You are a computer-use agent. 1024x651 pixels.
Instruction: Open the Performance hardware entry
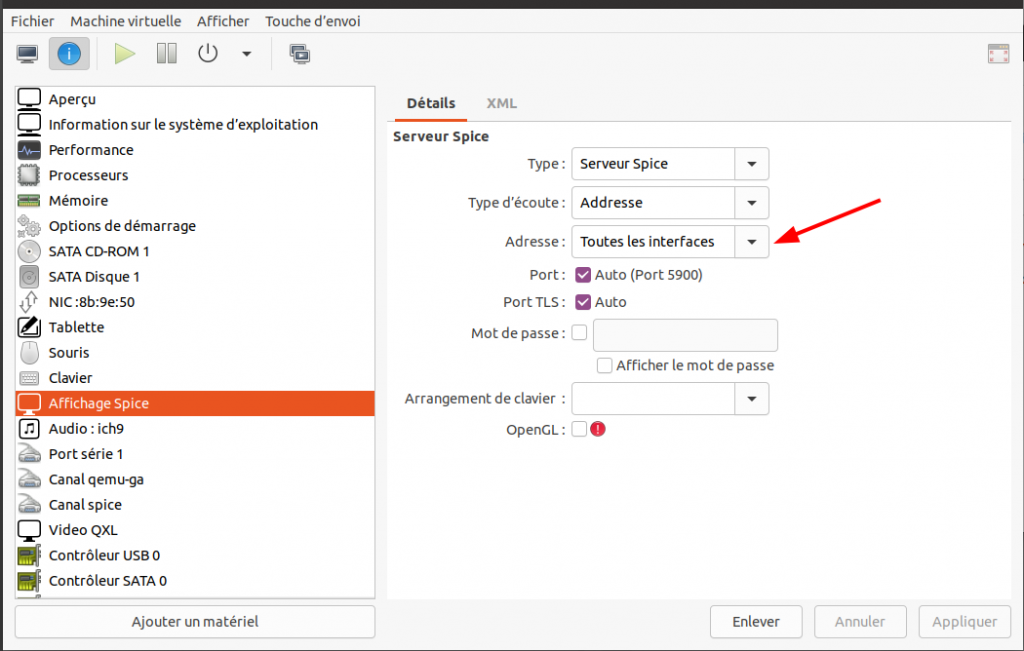tap(195, 150)
